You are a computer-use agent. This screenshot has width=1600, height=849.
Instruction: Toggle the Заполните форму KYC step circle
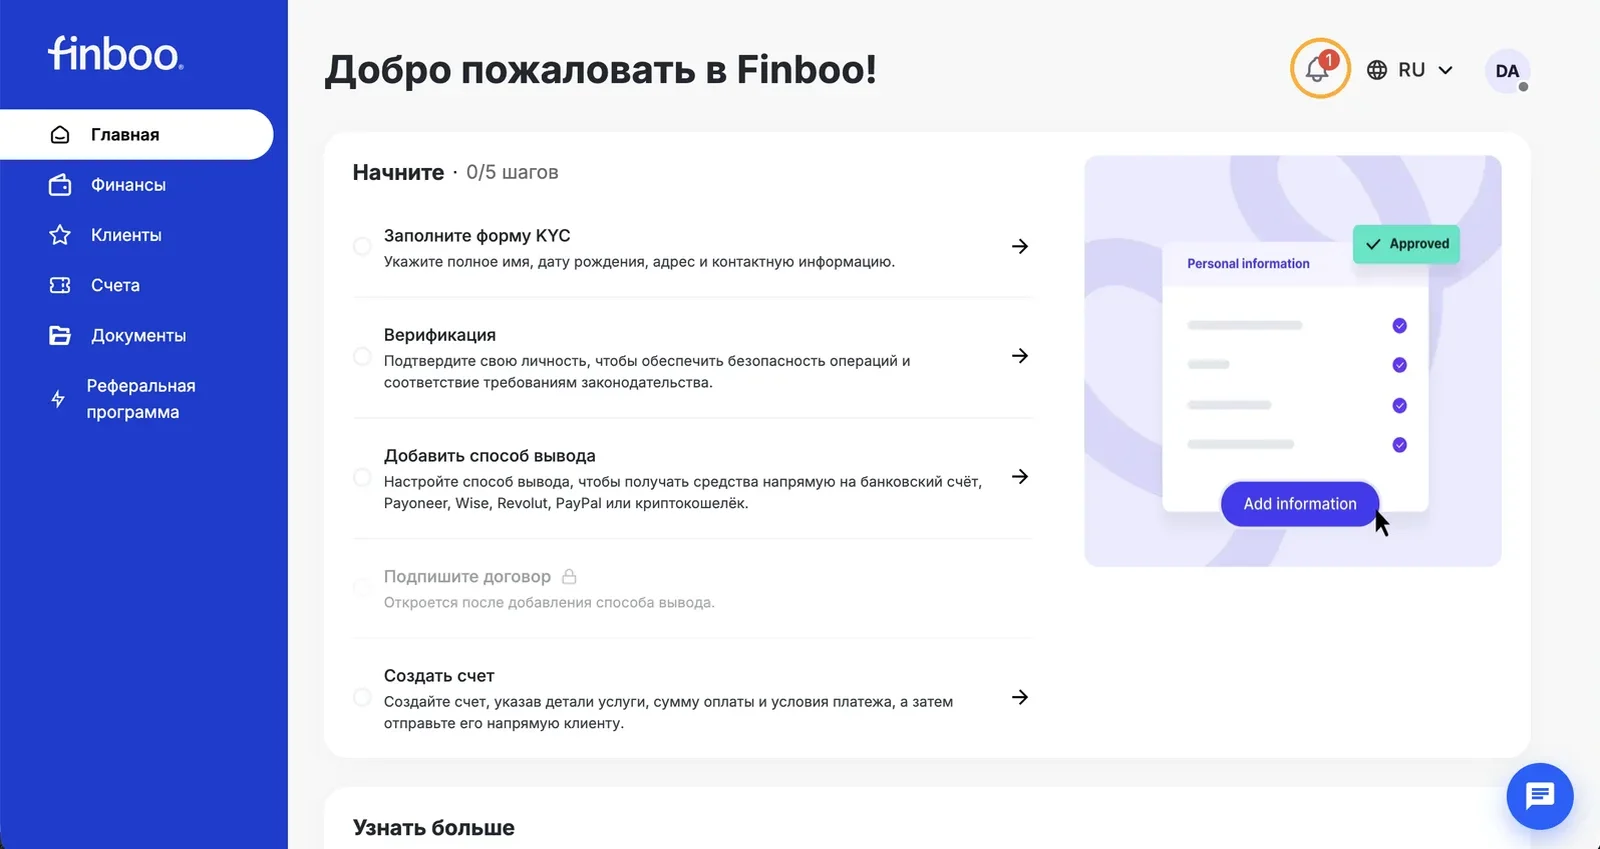362,246
